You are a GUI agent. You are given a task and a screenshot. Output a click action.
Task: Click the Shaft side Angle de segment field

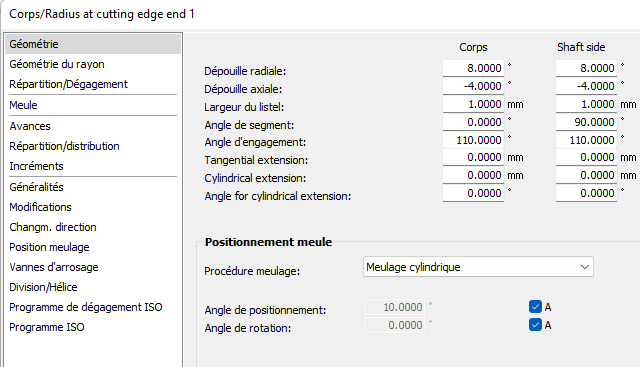(586, 122)
